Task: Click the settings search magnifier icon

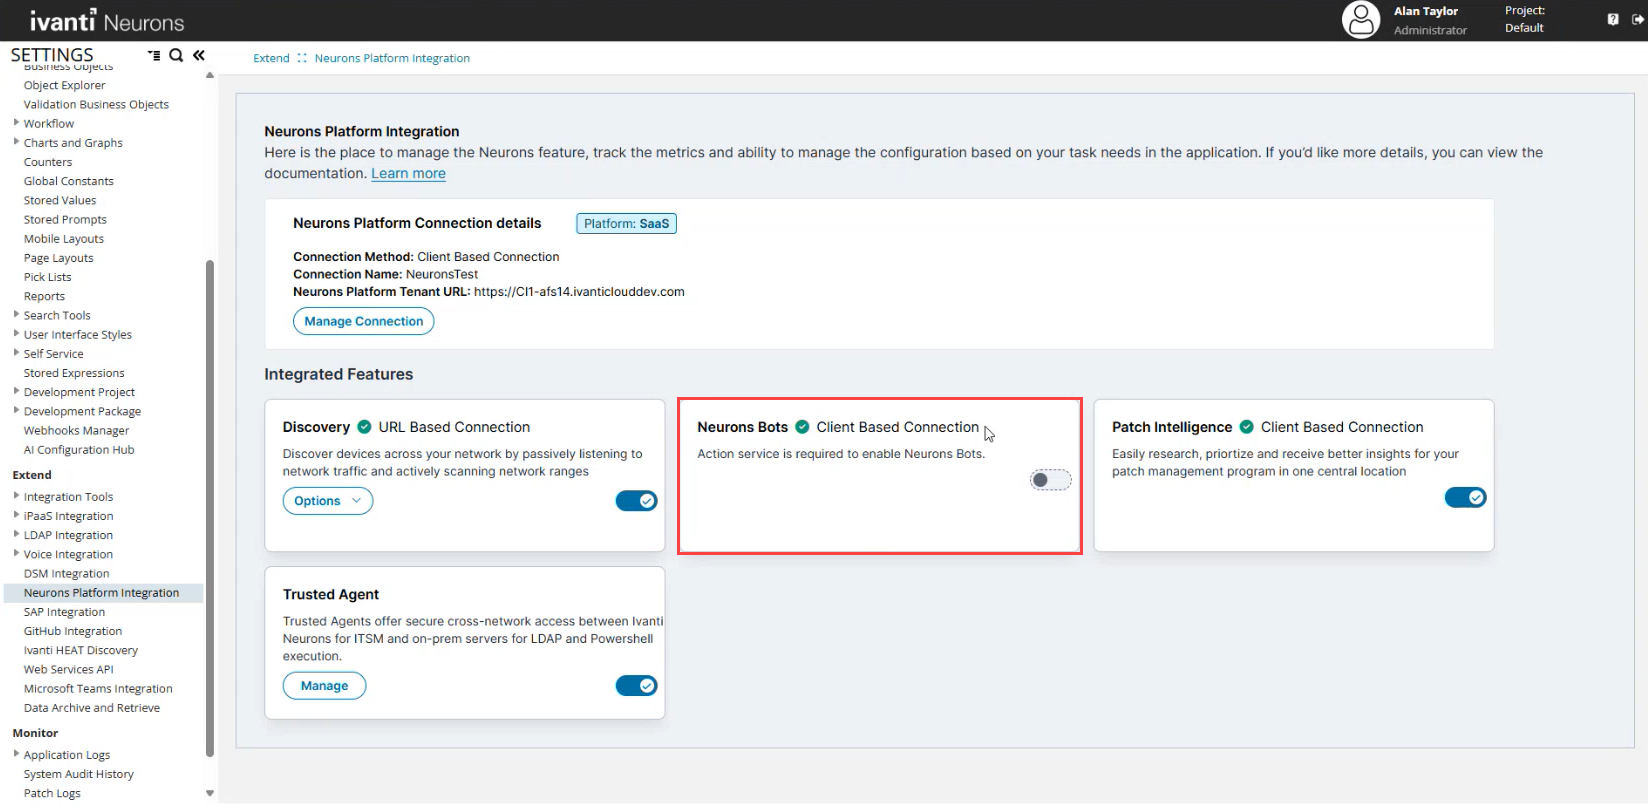Action: (x=176, y=55)
